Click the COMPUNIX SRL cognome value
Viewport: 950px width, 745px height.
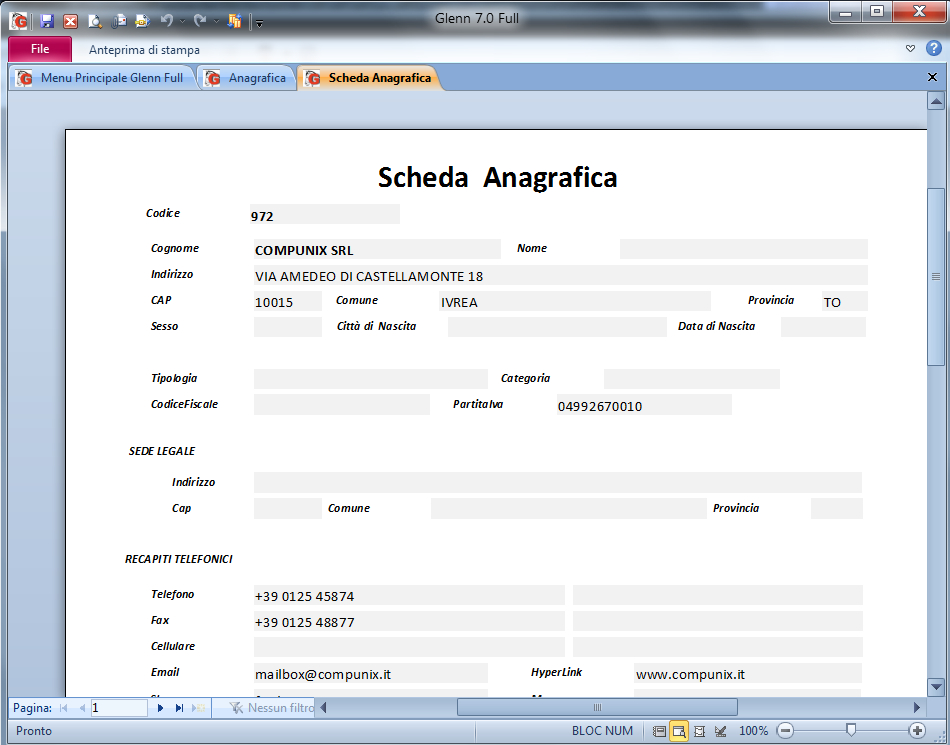tap(304, 250)
